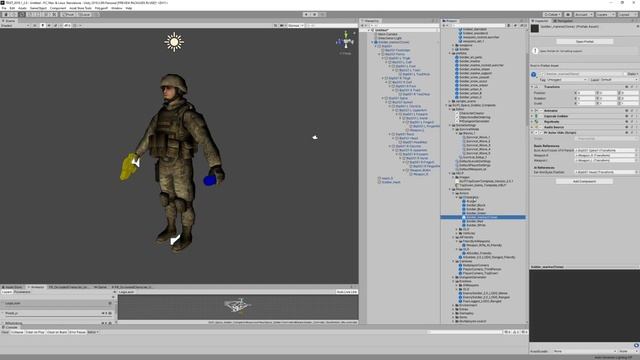Toggle the Static checkbox in Inspector

point(626,74)
